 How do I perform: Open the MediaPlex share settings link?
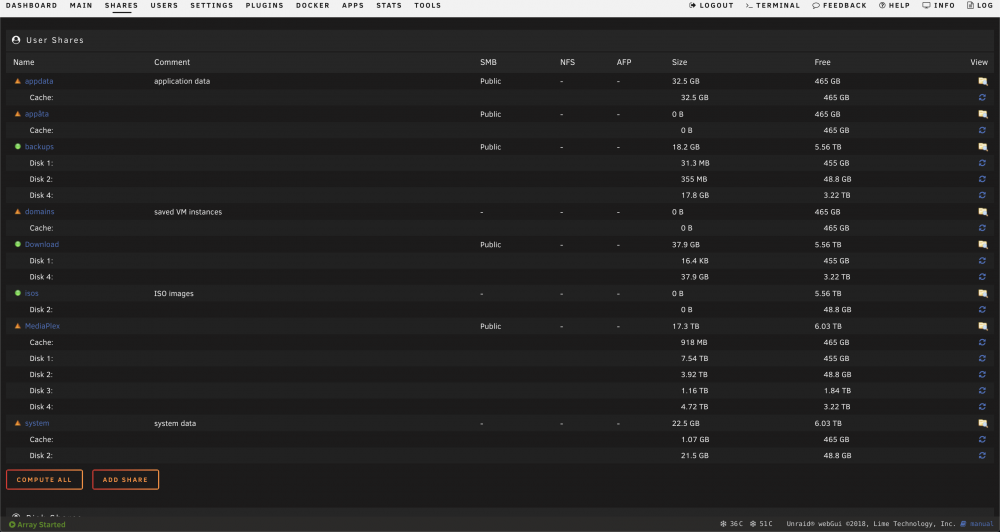pos(42,326)
